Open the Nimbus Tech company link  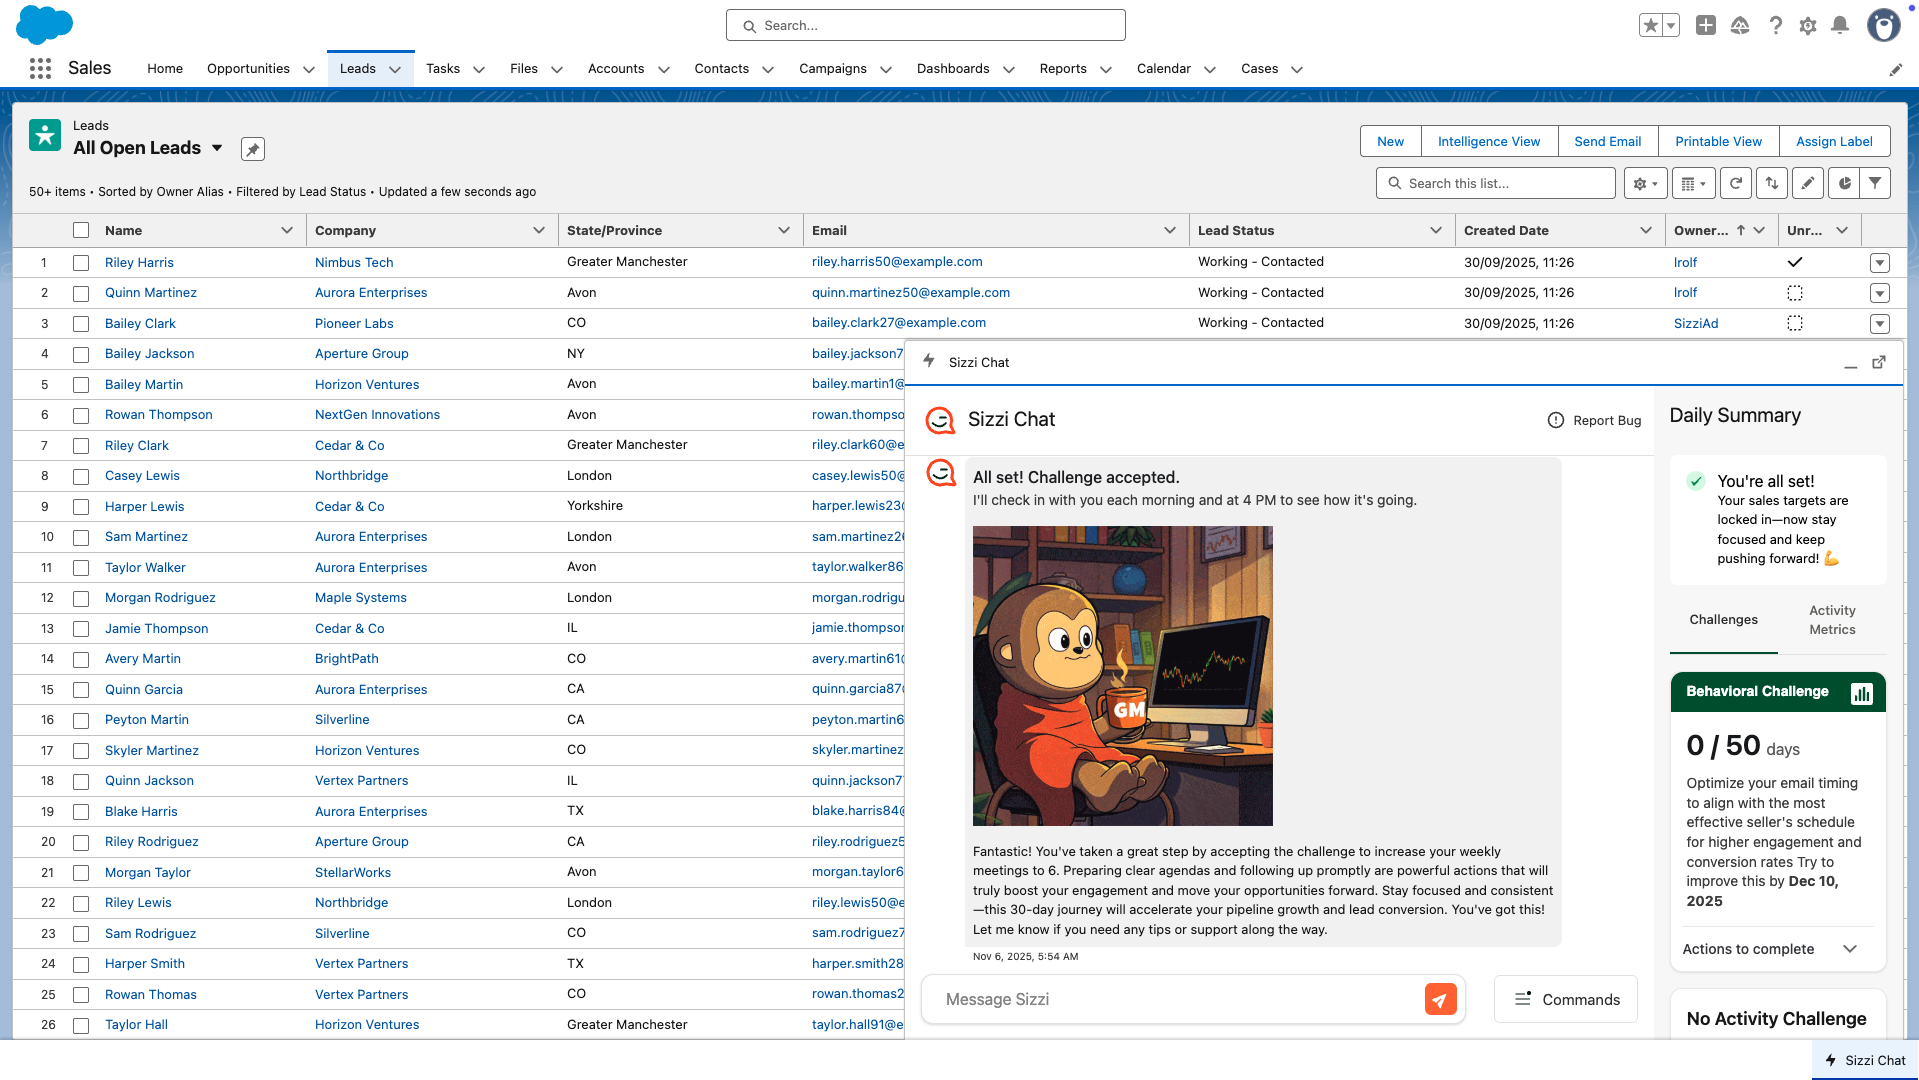[x=354, y=263]
